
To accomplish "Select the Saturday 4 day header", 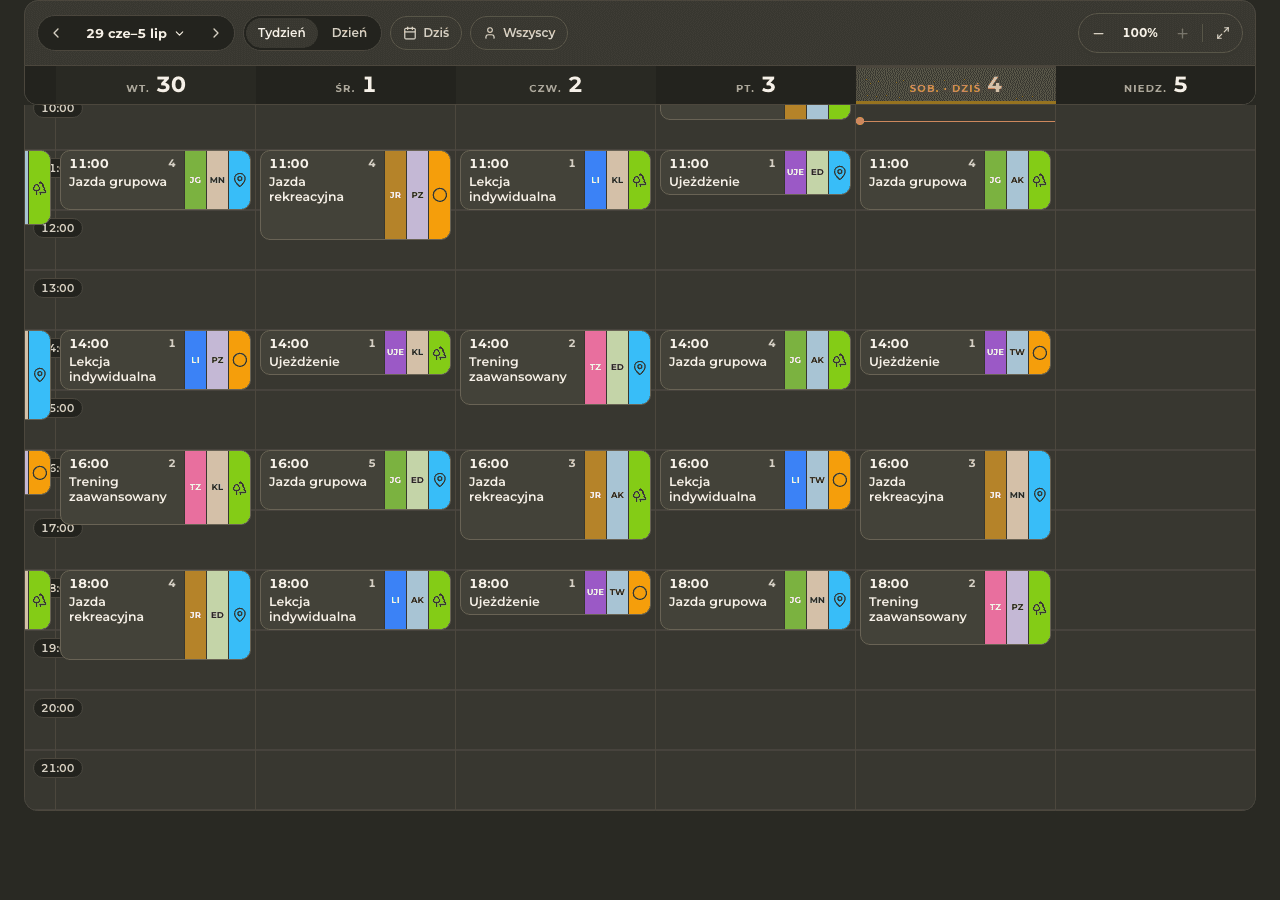I will click(x=955, y=85).
